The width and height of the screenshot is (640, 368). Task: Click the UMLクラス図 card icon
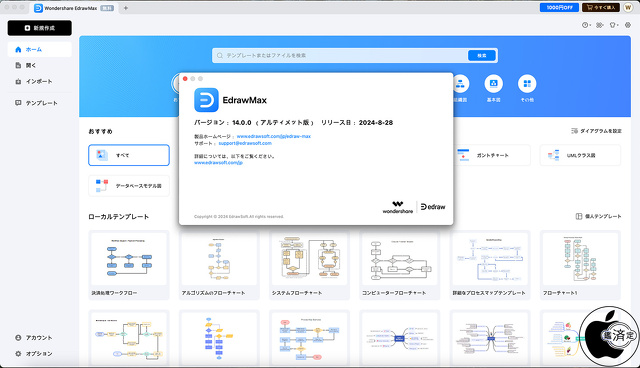553,155
